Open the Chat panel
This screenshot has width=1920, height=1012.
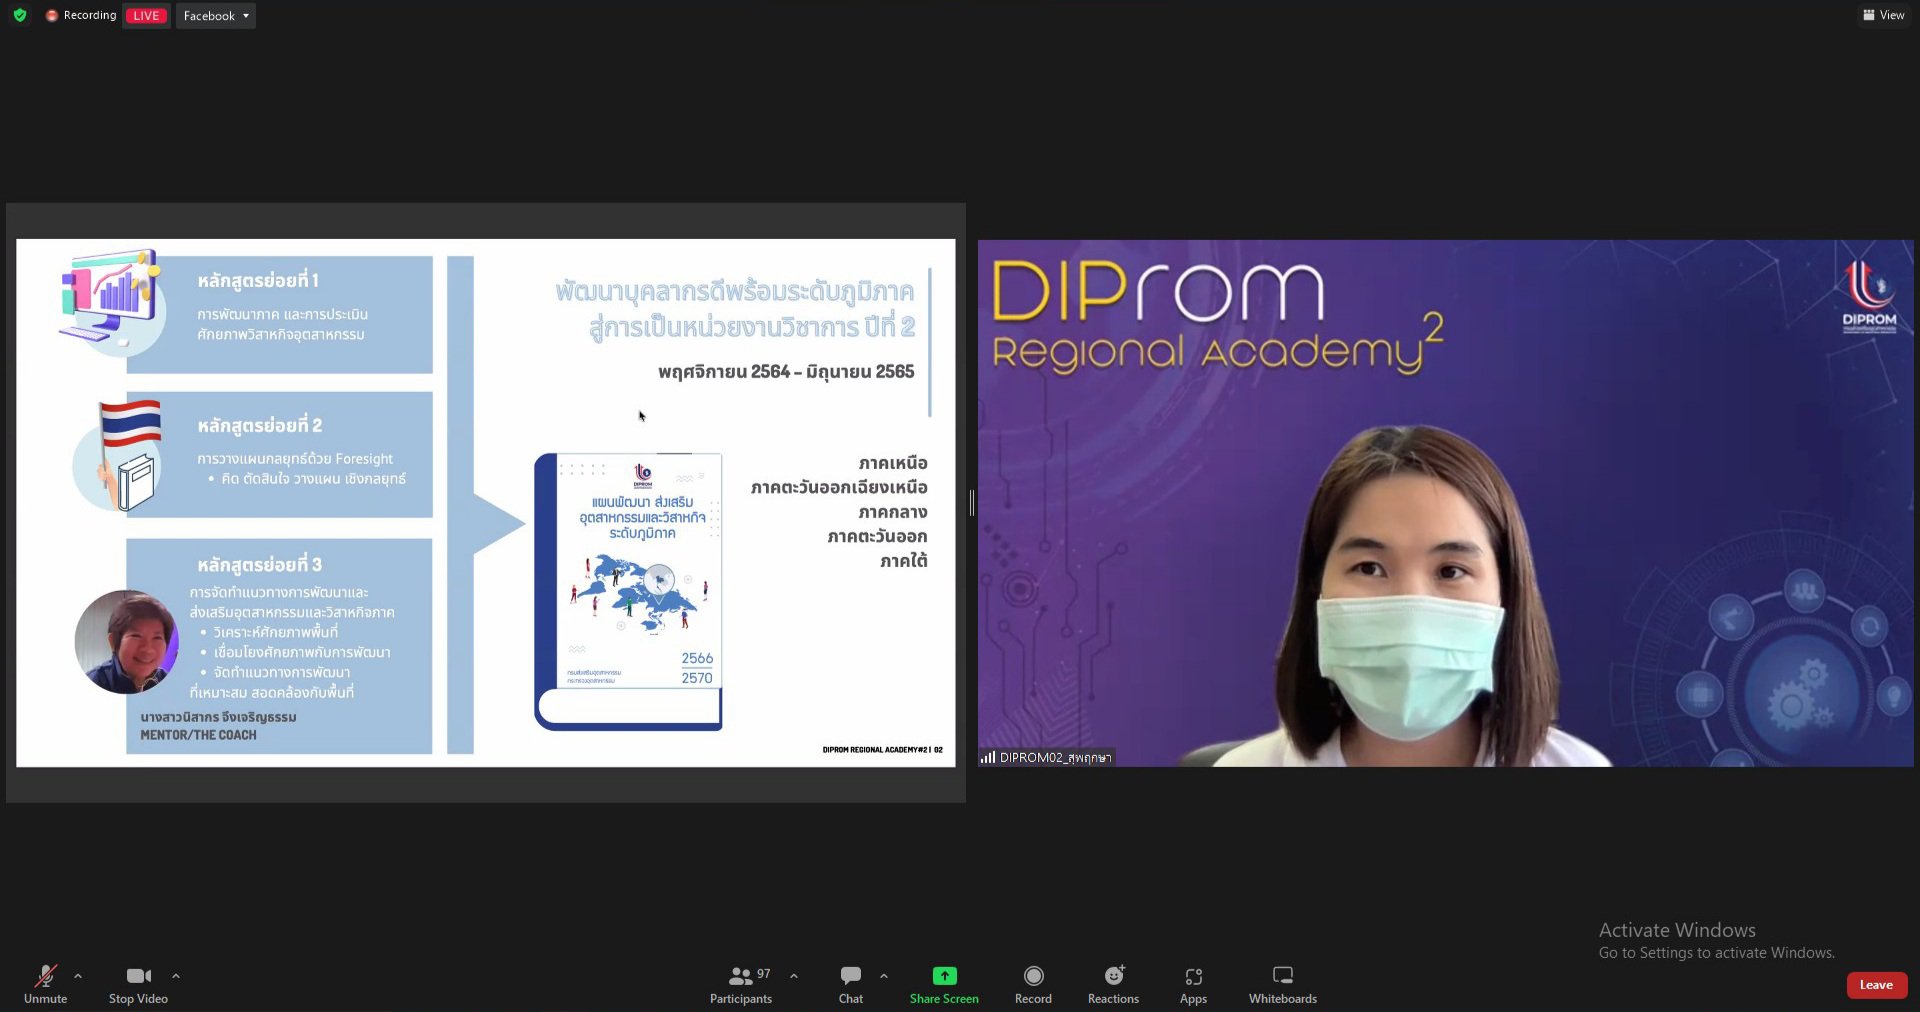click(850, 984)
